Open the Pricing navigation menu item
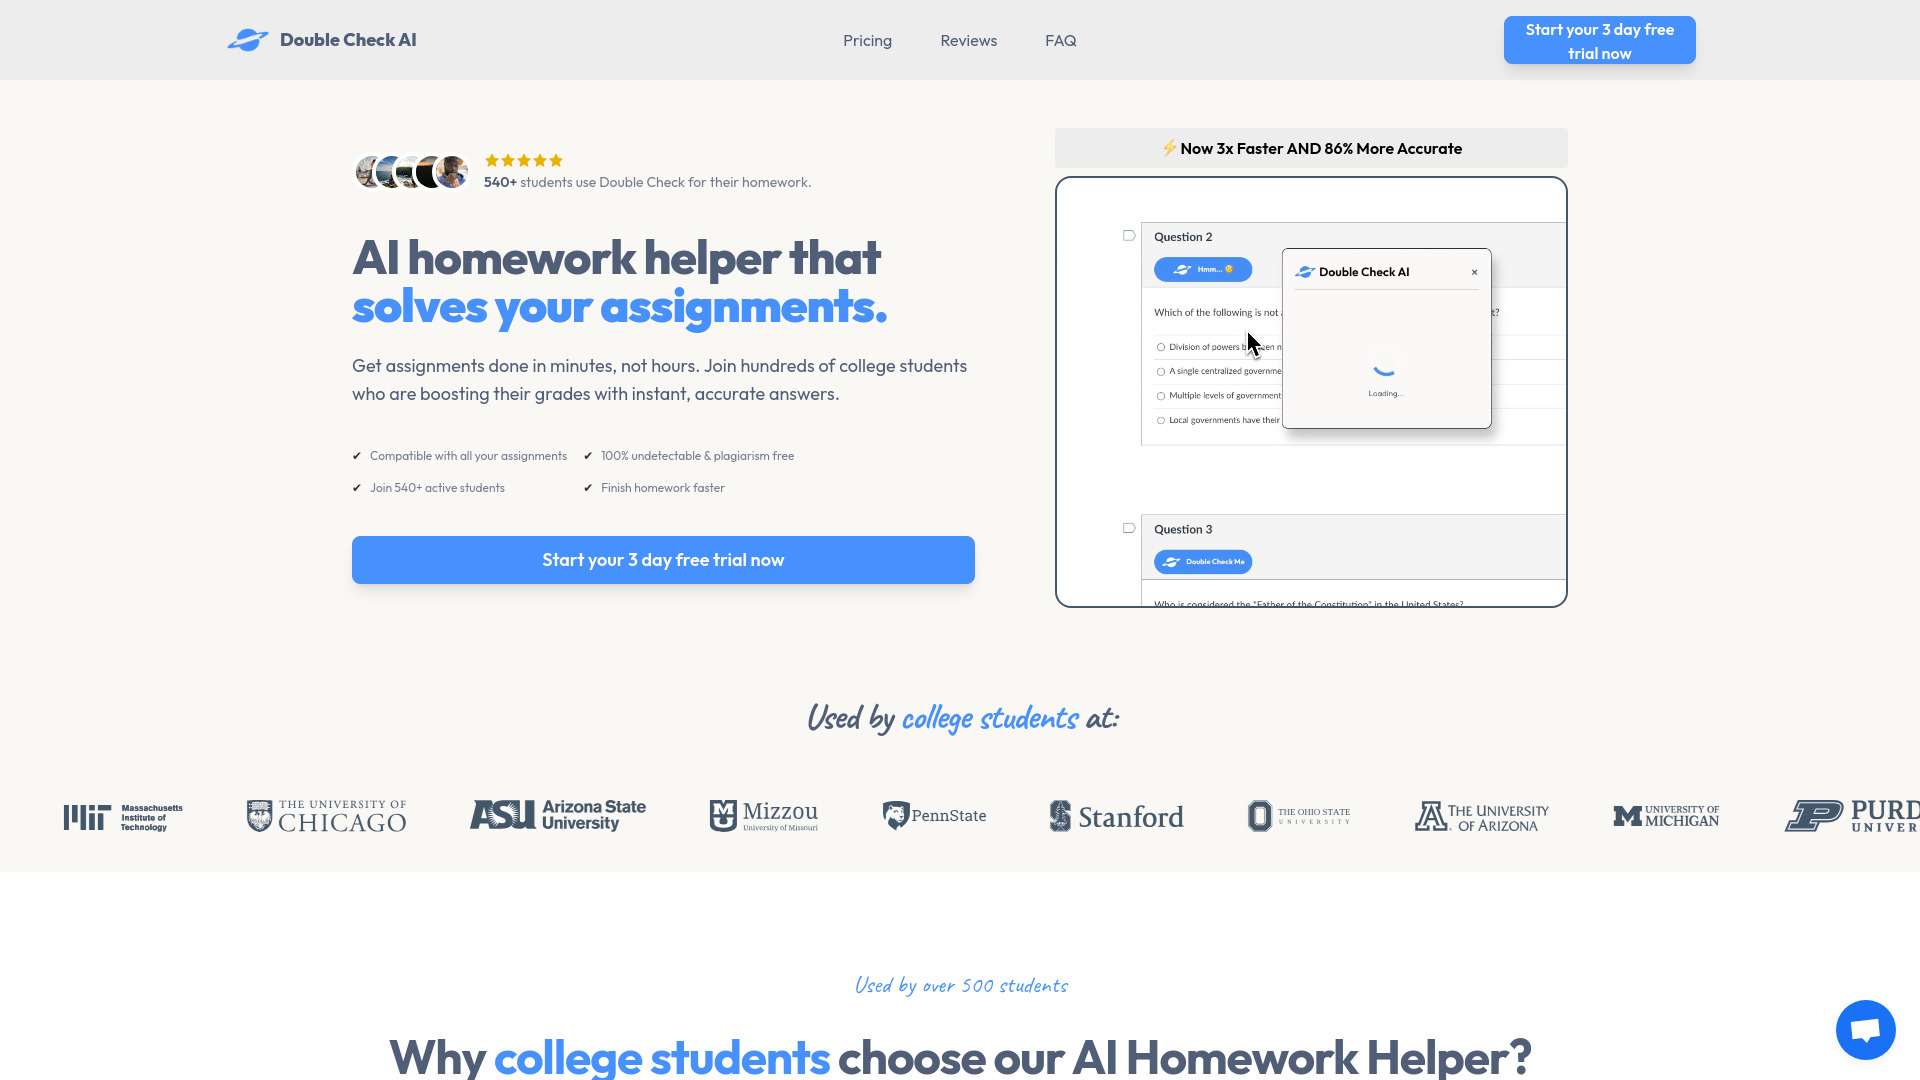 (x=866, y=40)
